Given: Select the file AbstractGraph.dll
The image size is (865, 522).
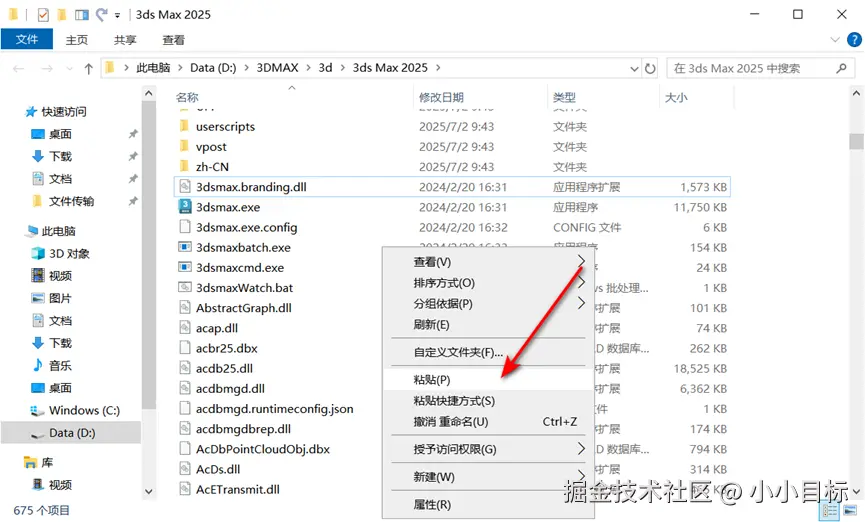Looking at the screenshot, I should click(244, 308).
